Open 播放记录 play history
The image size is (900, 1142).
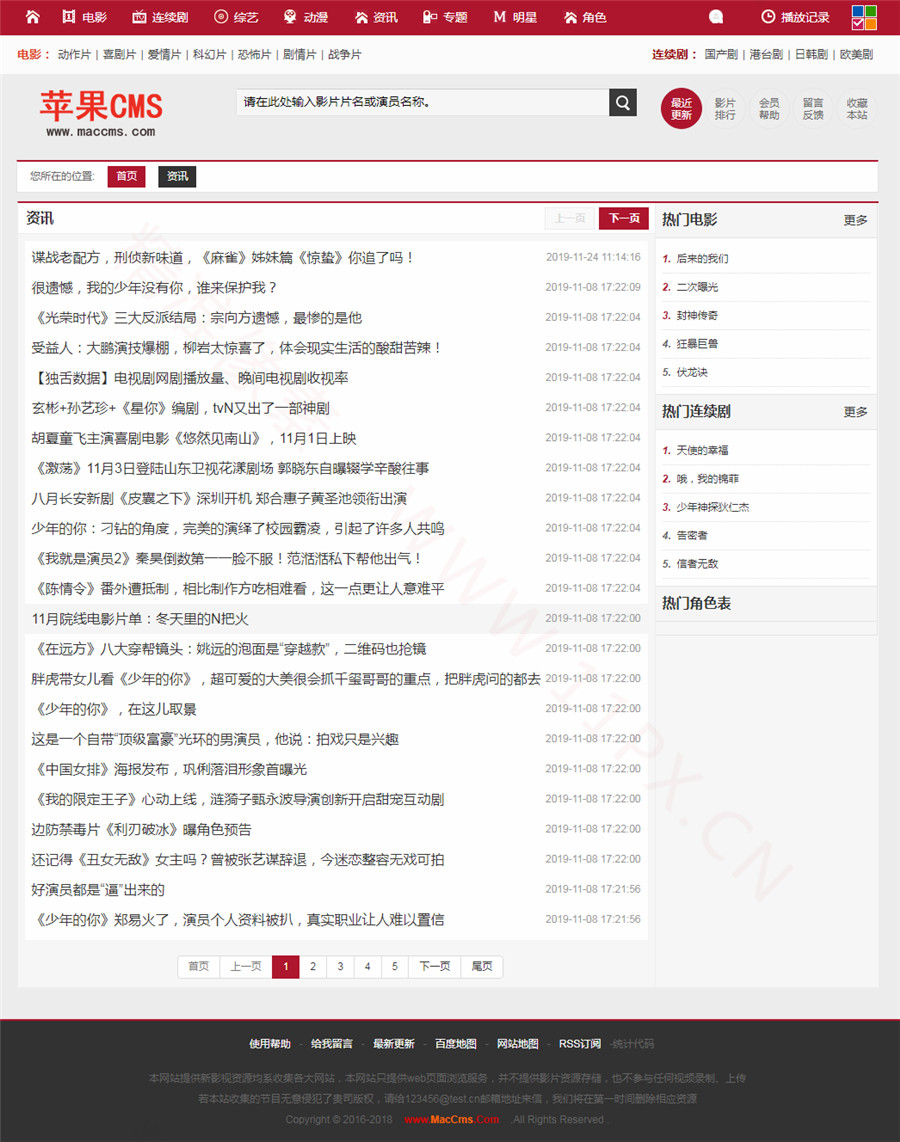pos(795,17)
